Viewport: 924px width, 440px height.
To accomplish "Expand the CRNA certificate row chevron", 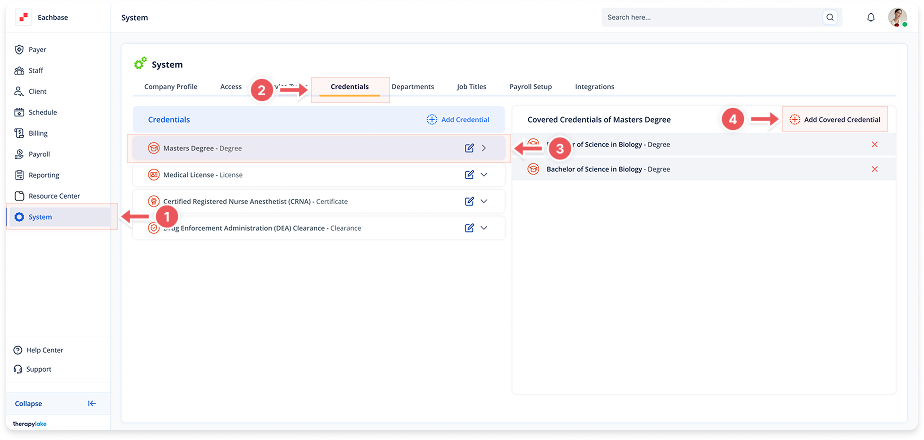I will (484, 201).
